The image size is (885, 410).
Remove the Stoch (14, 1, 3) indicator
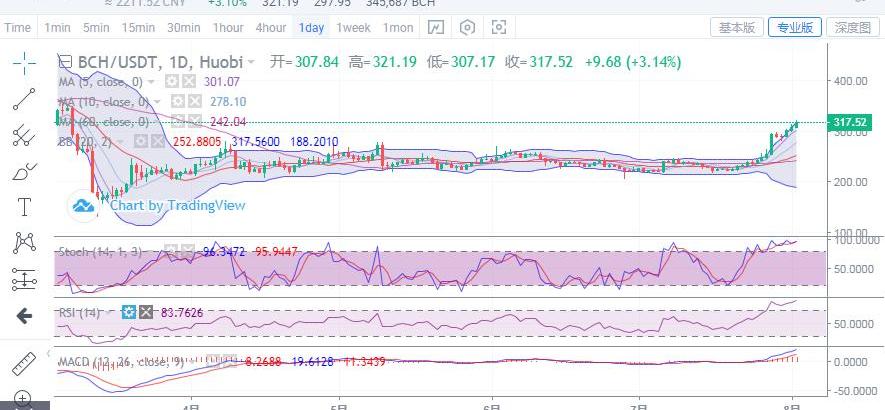coord(188,251)
